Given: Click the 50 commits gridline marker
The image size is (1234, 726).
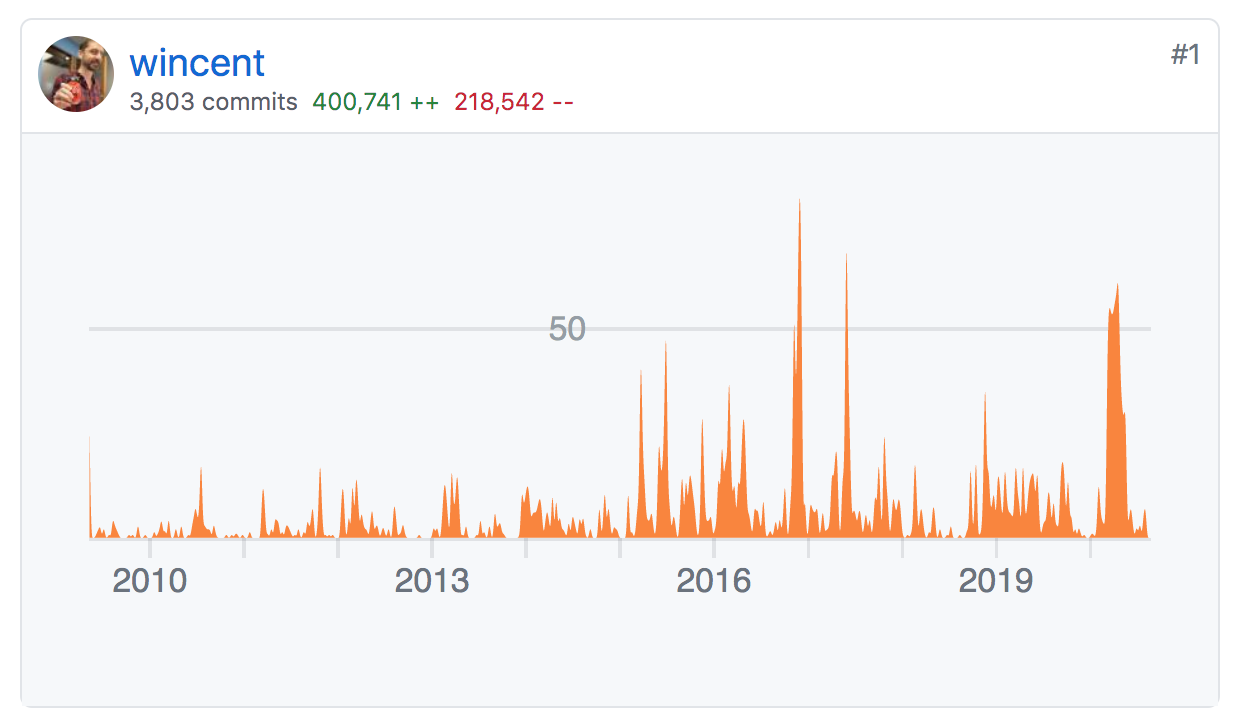Looking at the screenshot, I should click(x=566, y=328).
